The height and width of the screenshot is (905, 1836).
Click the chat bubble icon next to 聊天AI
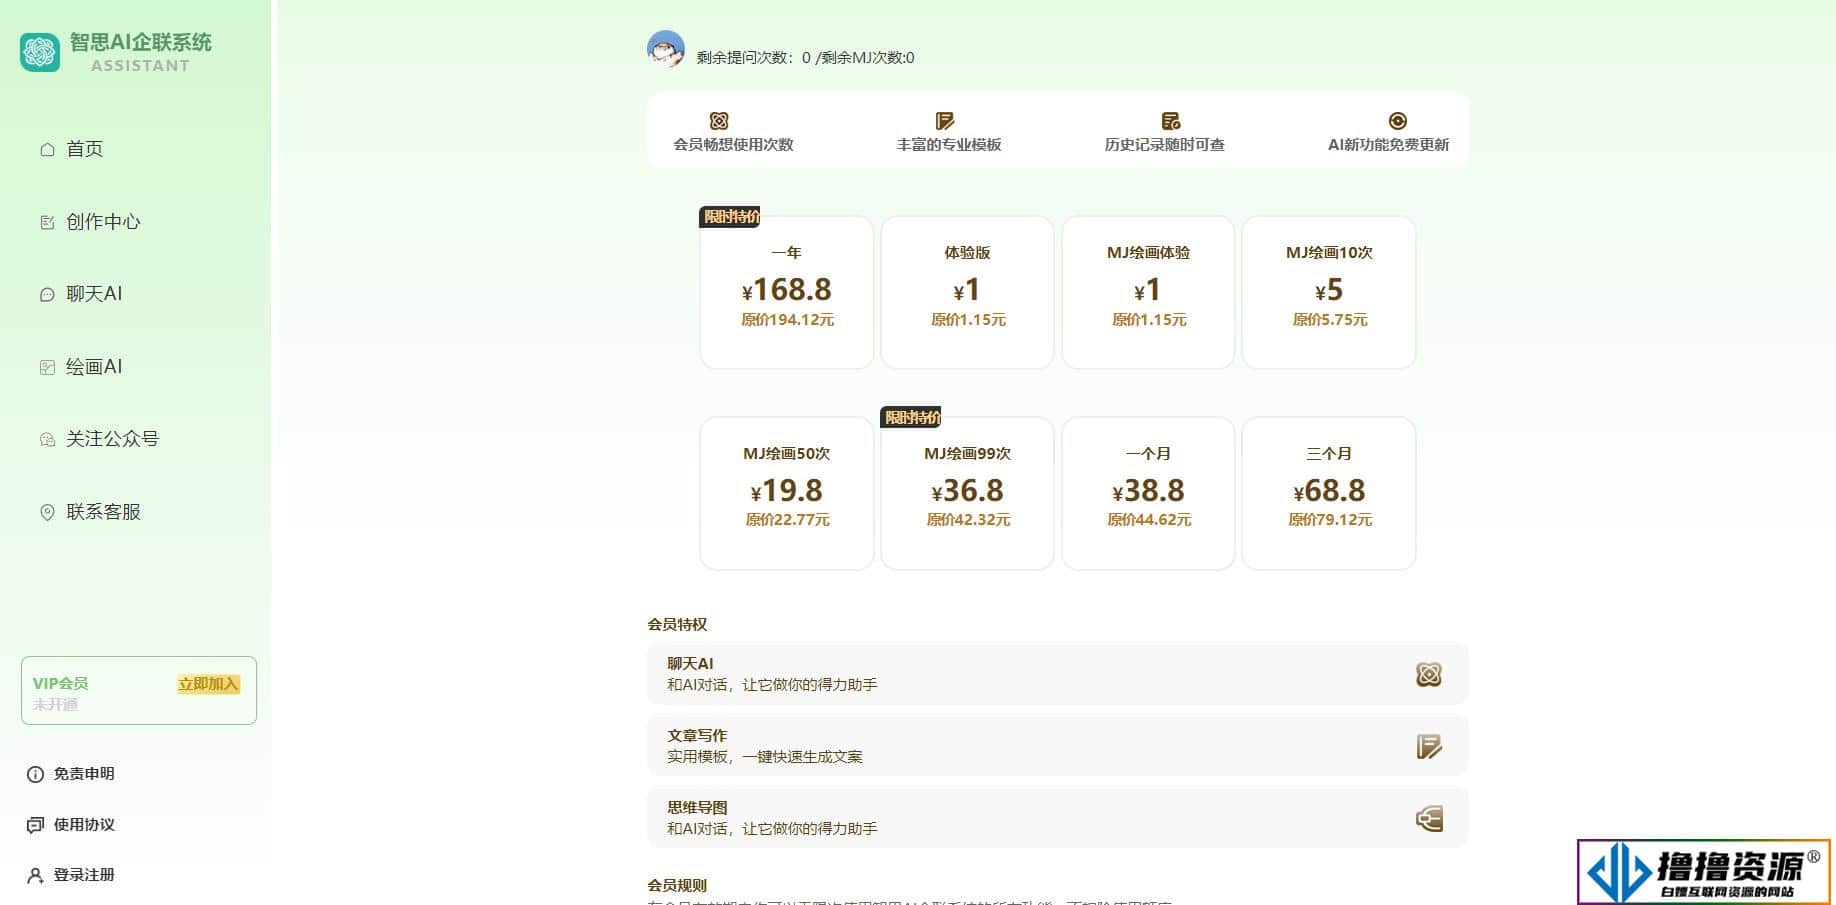47,294
